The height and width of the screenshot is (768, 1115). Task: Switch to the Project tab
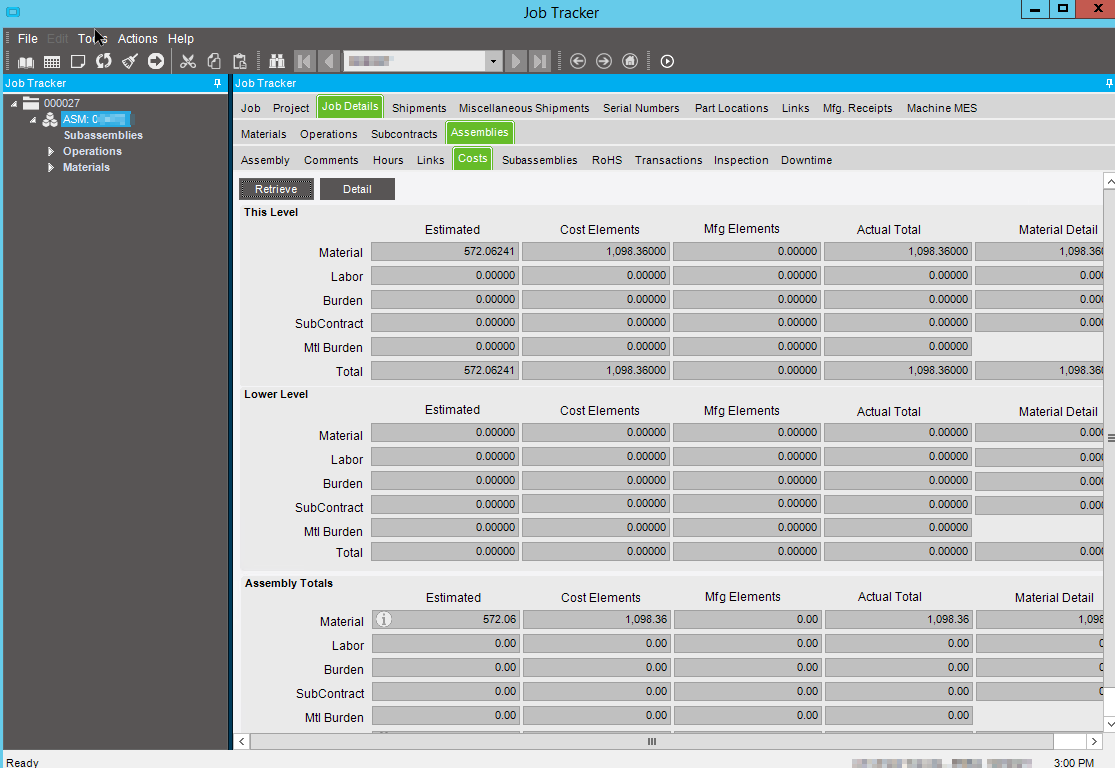click(x=291, y=108)
